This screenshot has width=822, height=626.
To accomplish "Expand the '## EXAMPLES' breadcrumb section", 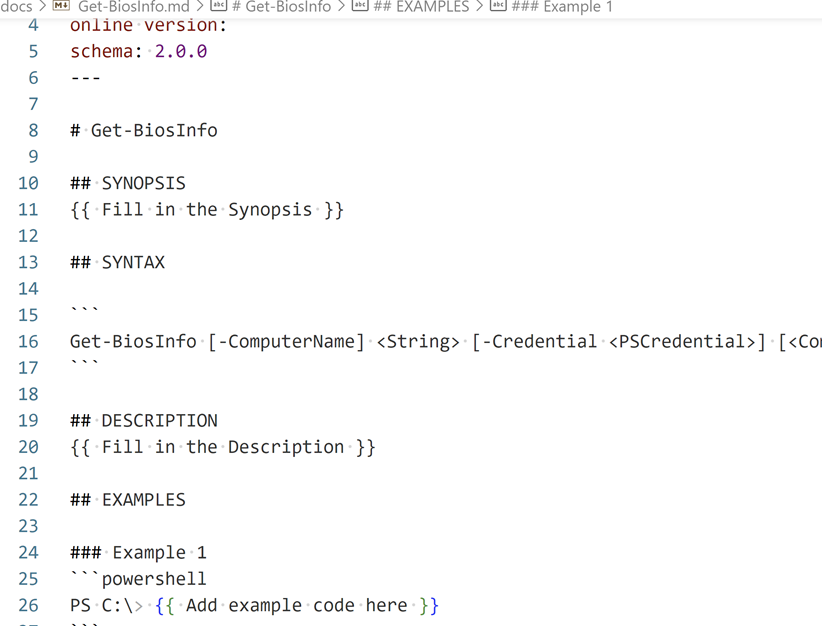I will [x=421, y=6].
